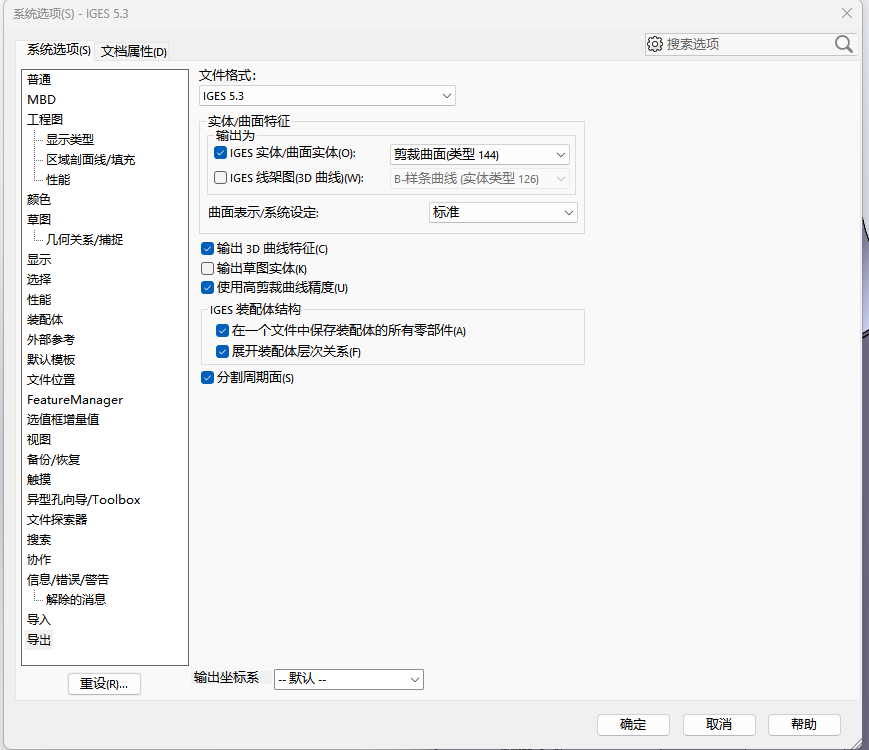
Task: Enable IGES 线架图(3D 曲线) checkbox
Action: tap(220, 177)
